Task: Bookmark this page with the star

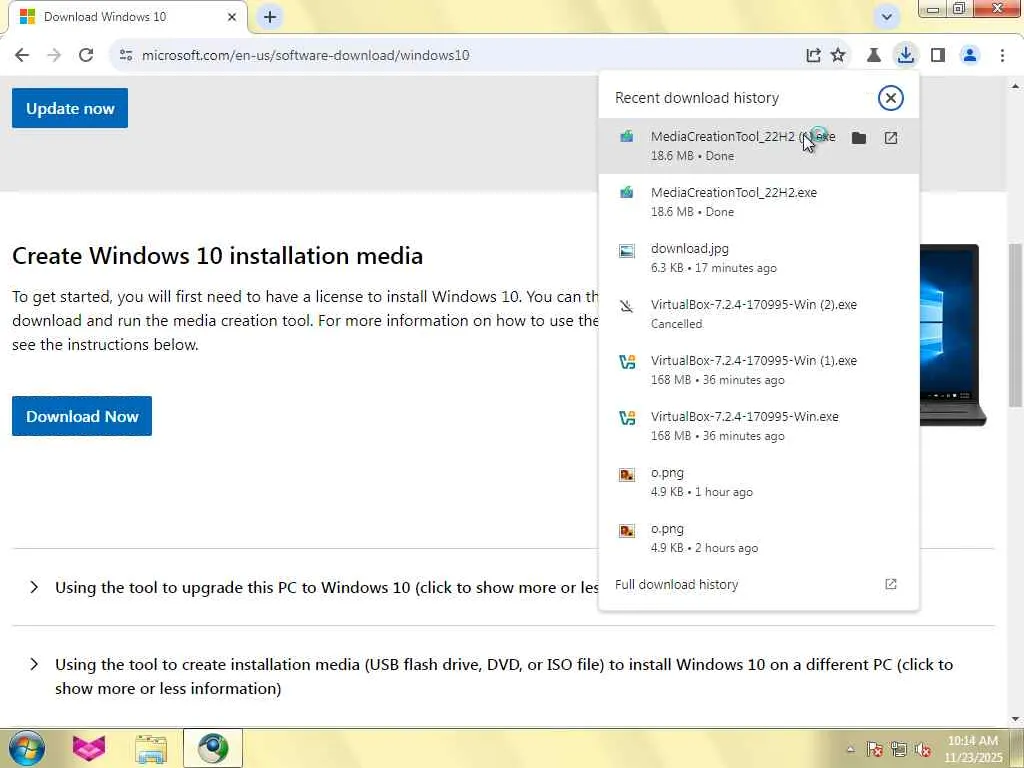Action: pos(838,56)
